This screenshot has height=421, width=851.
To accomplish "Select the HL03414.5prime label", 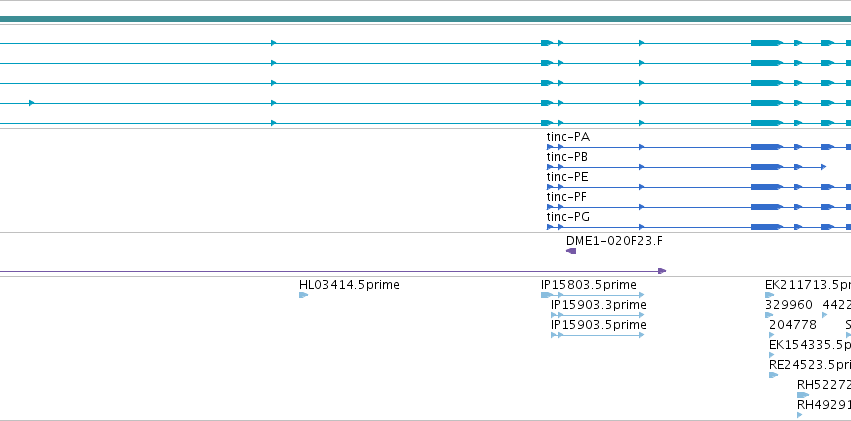I will coord(349,285).
